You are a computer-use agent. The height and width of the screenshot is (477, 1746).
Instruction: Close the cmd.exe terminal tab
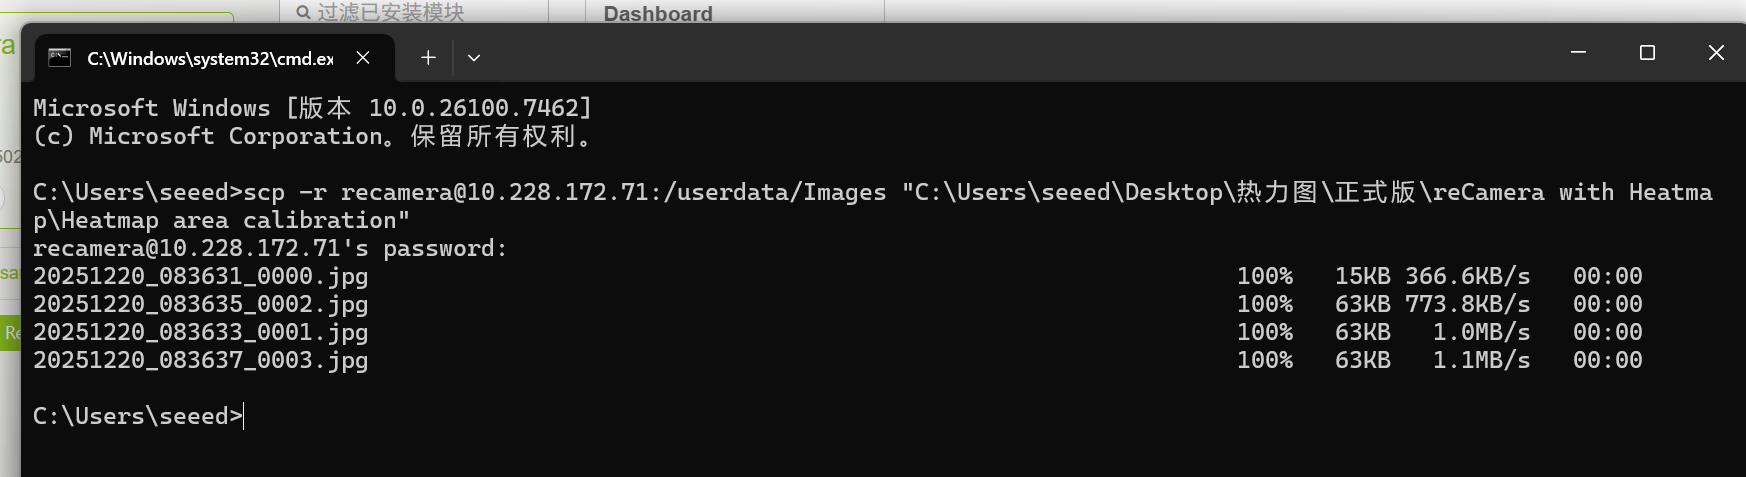tap(363, 58)
